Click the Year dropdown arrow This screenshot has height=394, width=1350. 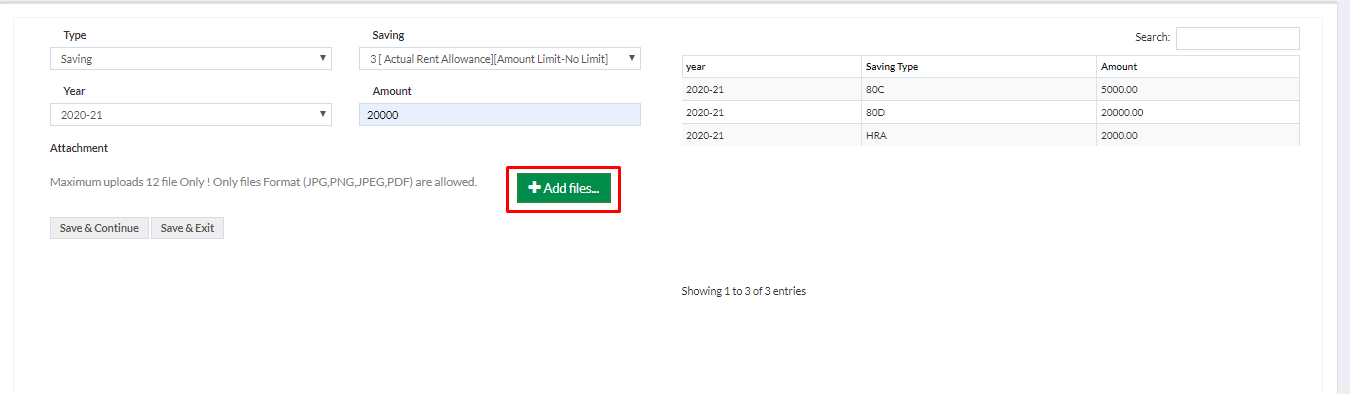pos(322,114)
